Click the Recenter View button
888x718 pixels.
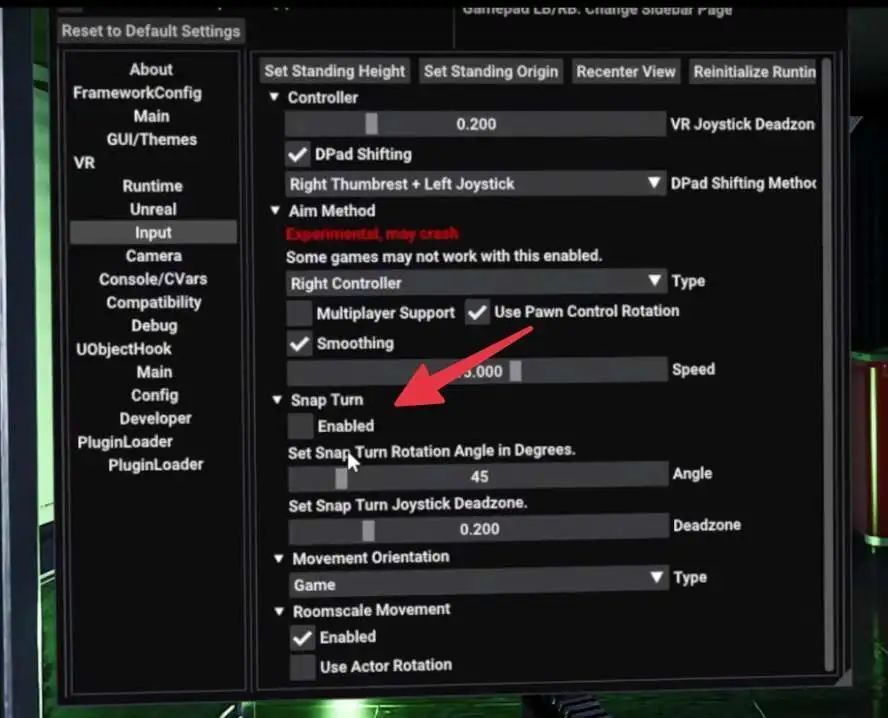625,71
